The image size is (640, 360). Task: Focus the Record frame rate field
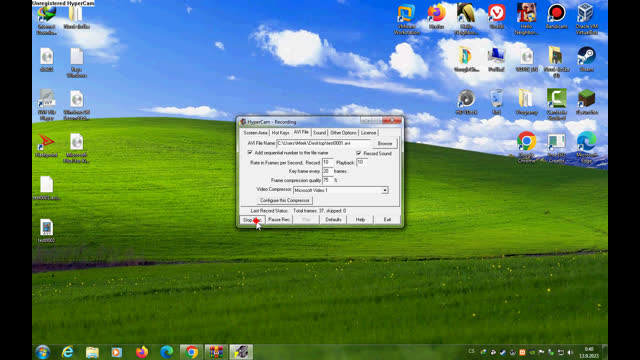pos(327,162)
